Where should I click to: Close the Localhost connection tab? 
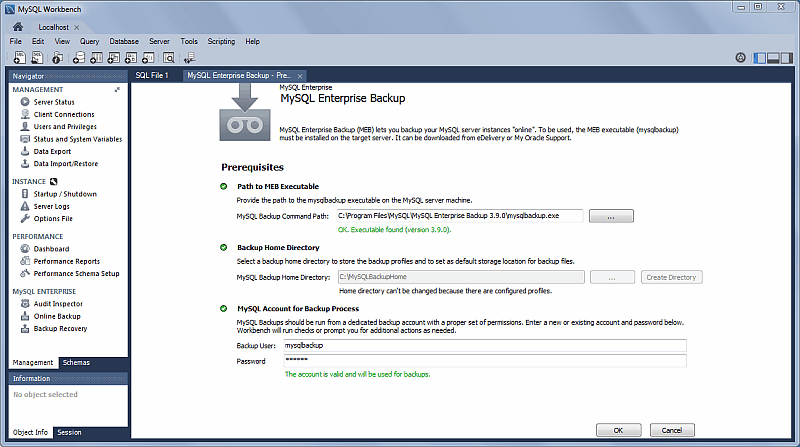coord(77,28)
